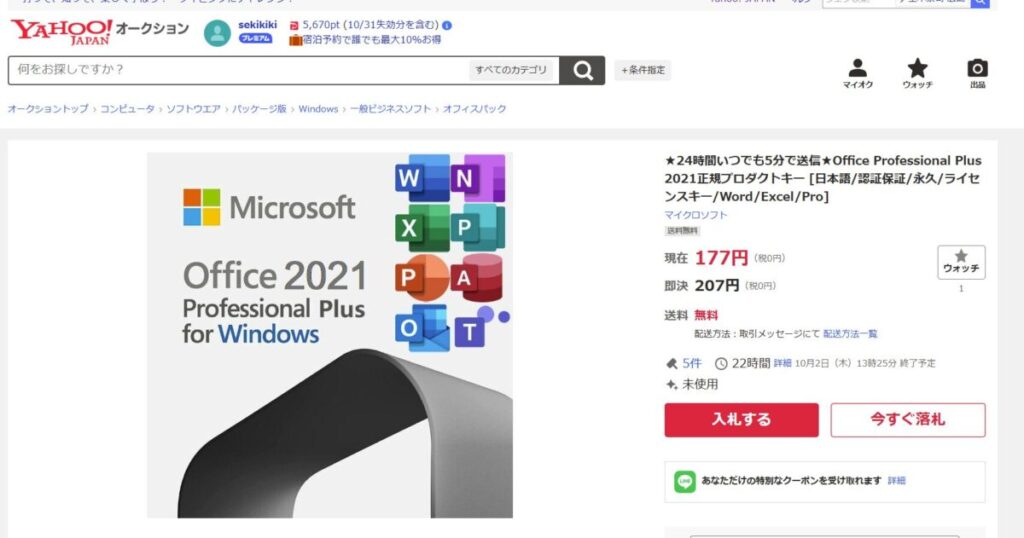
Task: Open the 配送方法一覧 link
Action: pos(850,334)
